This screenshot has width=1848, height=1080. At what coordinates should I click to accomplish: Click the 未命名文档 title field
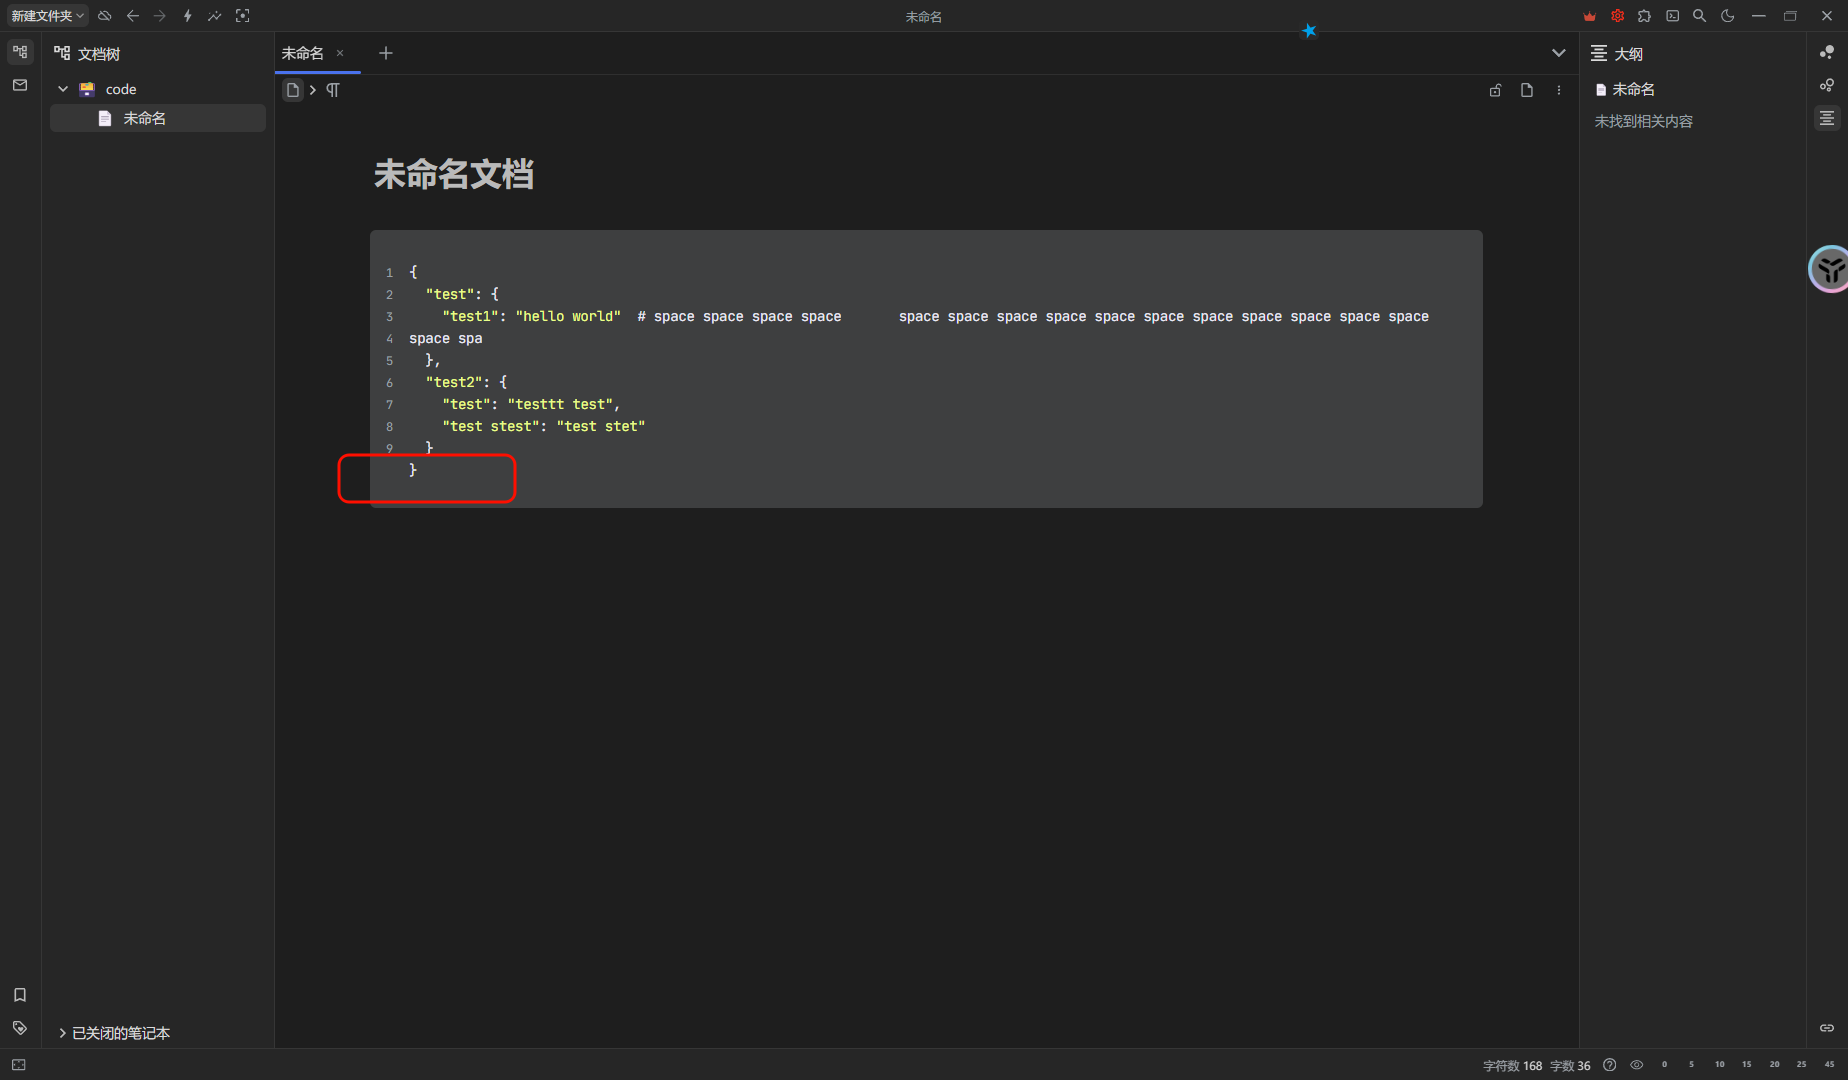click(453, 175)
